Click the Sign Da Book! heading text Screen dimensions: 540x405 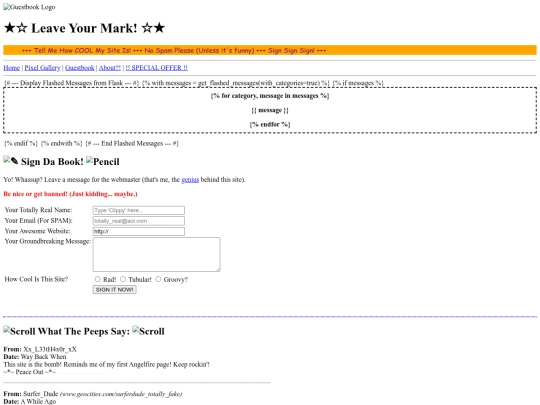tap(52, 162)
